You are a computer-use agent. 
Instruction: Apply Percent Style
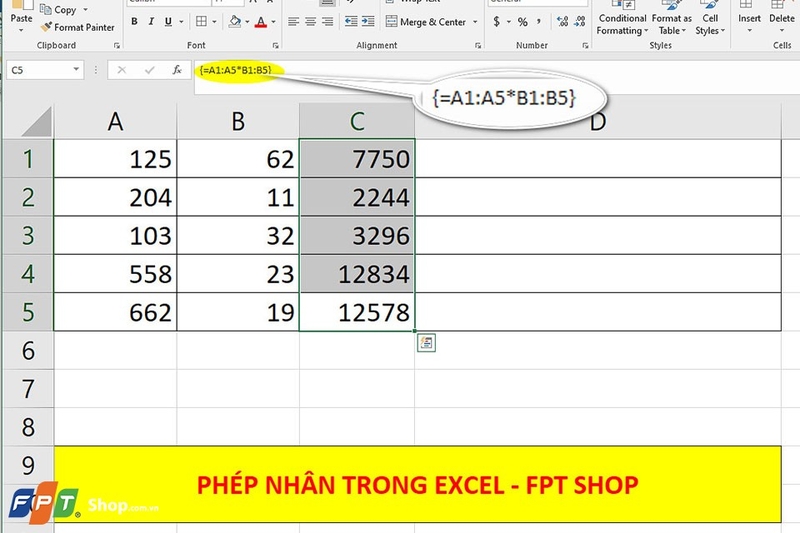(522, 21)
